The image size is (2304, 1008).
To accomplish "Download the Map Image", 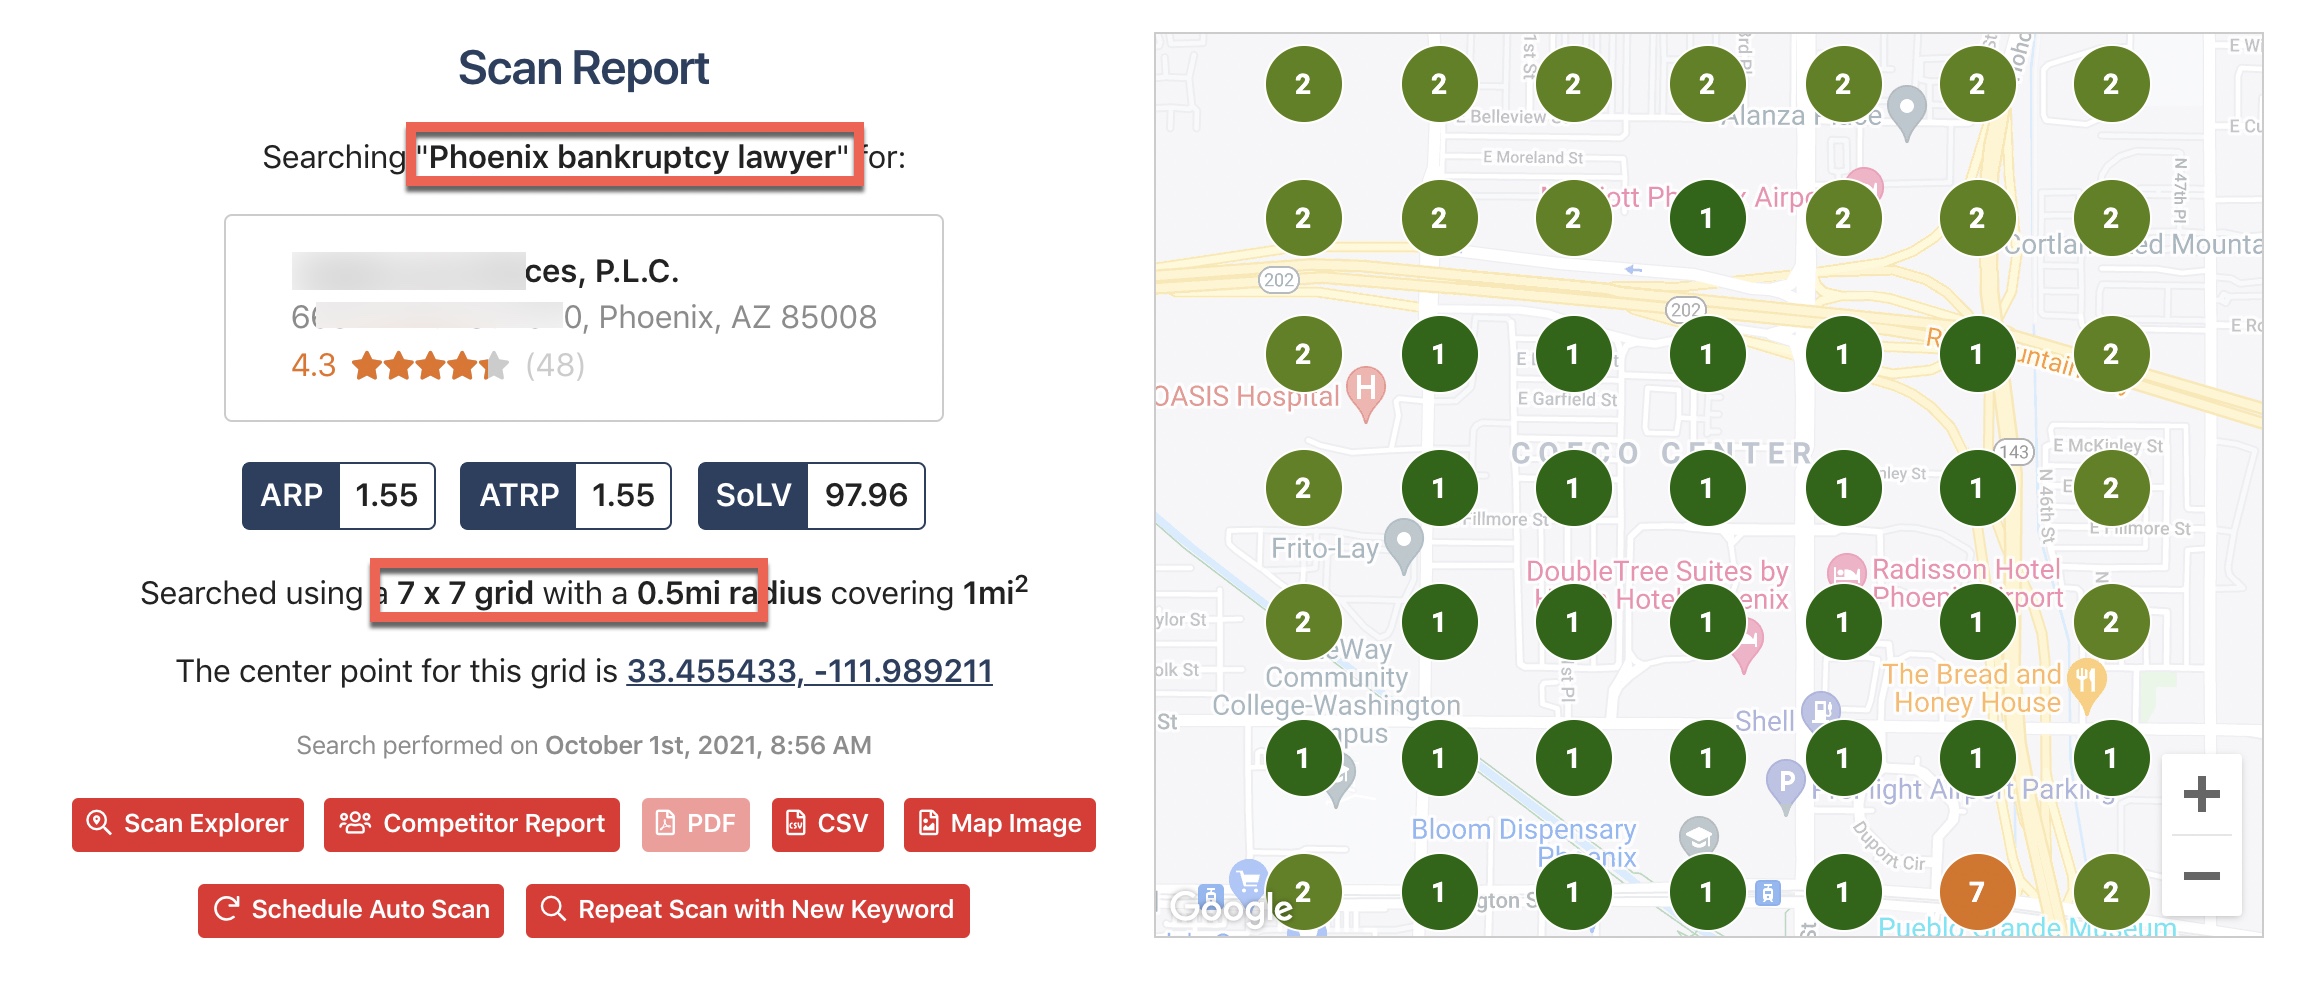I will 999,824.
